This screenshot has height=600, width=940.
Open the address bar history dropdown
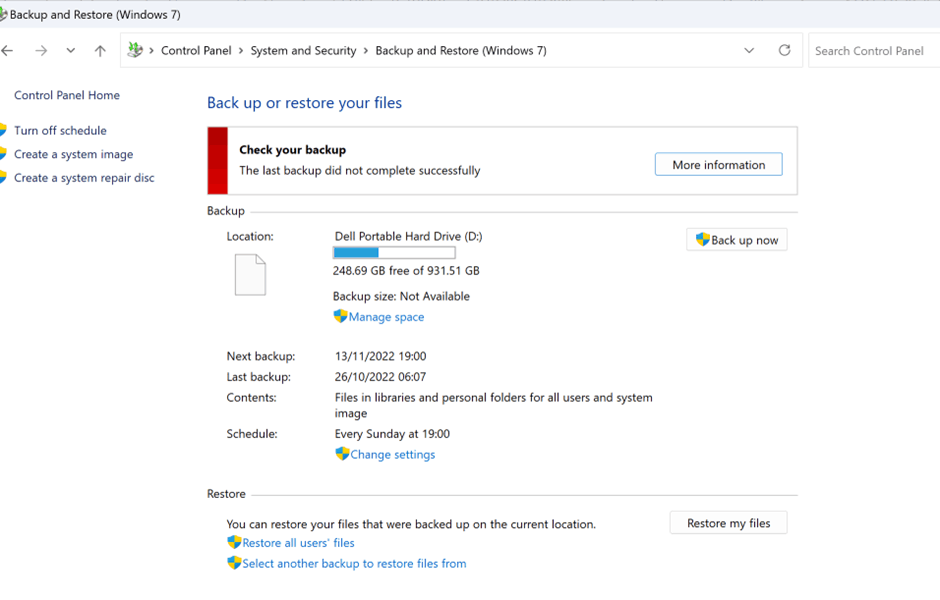[x=749, y=51]
